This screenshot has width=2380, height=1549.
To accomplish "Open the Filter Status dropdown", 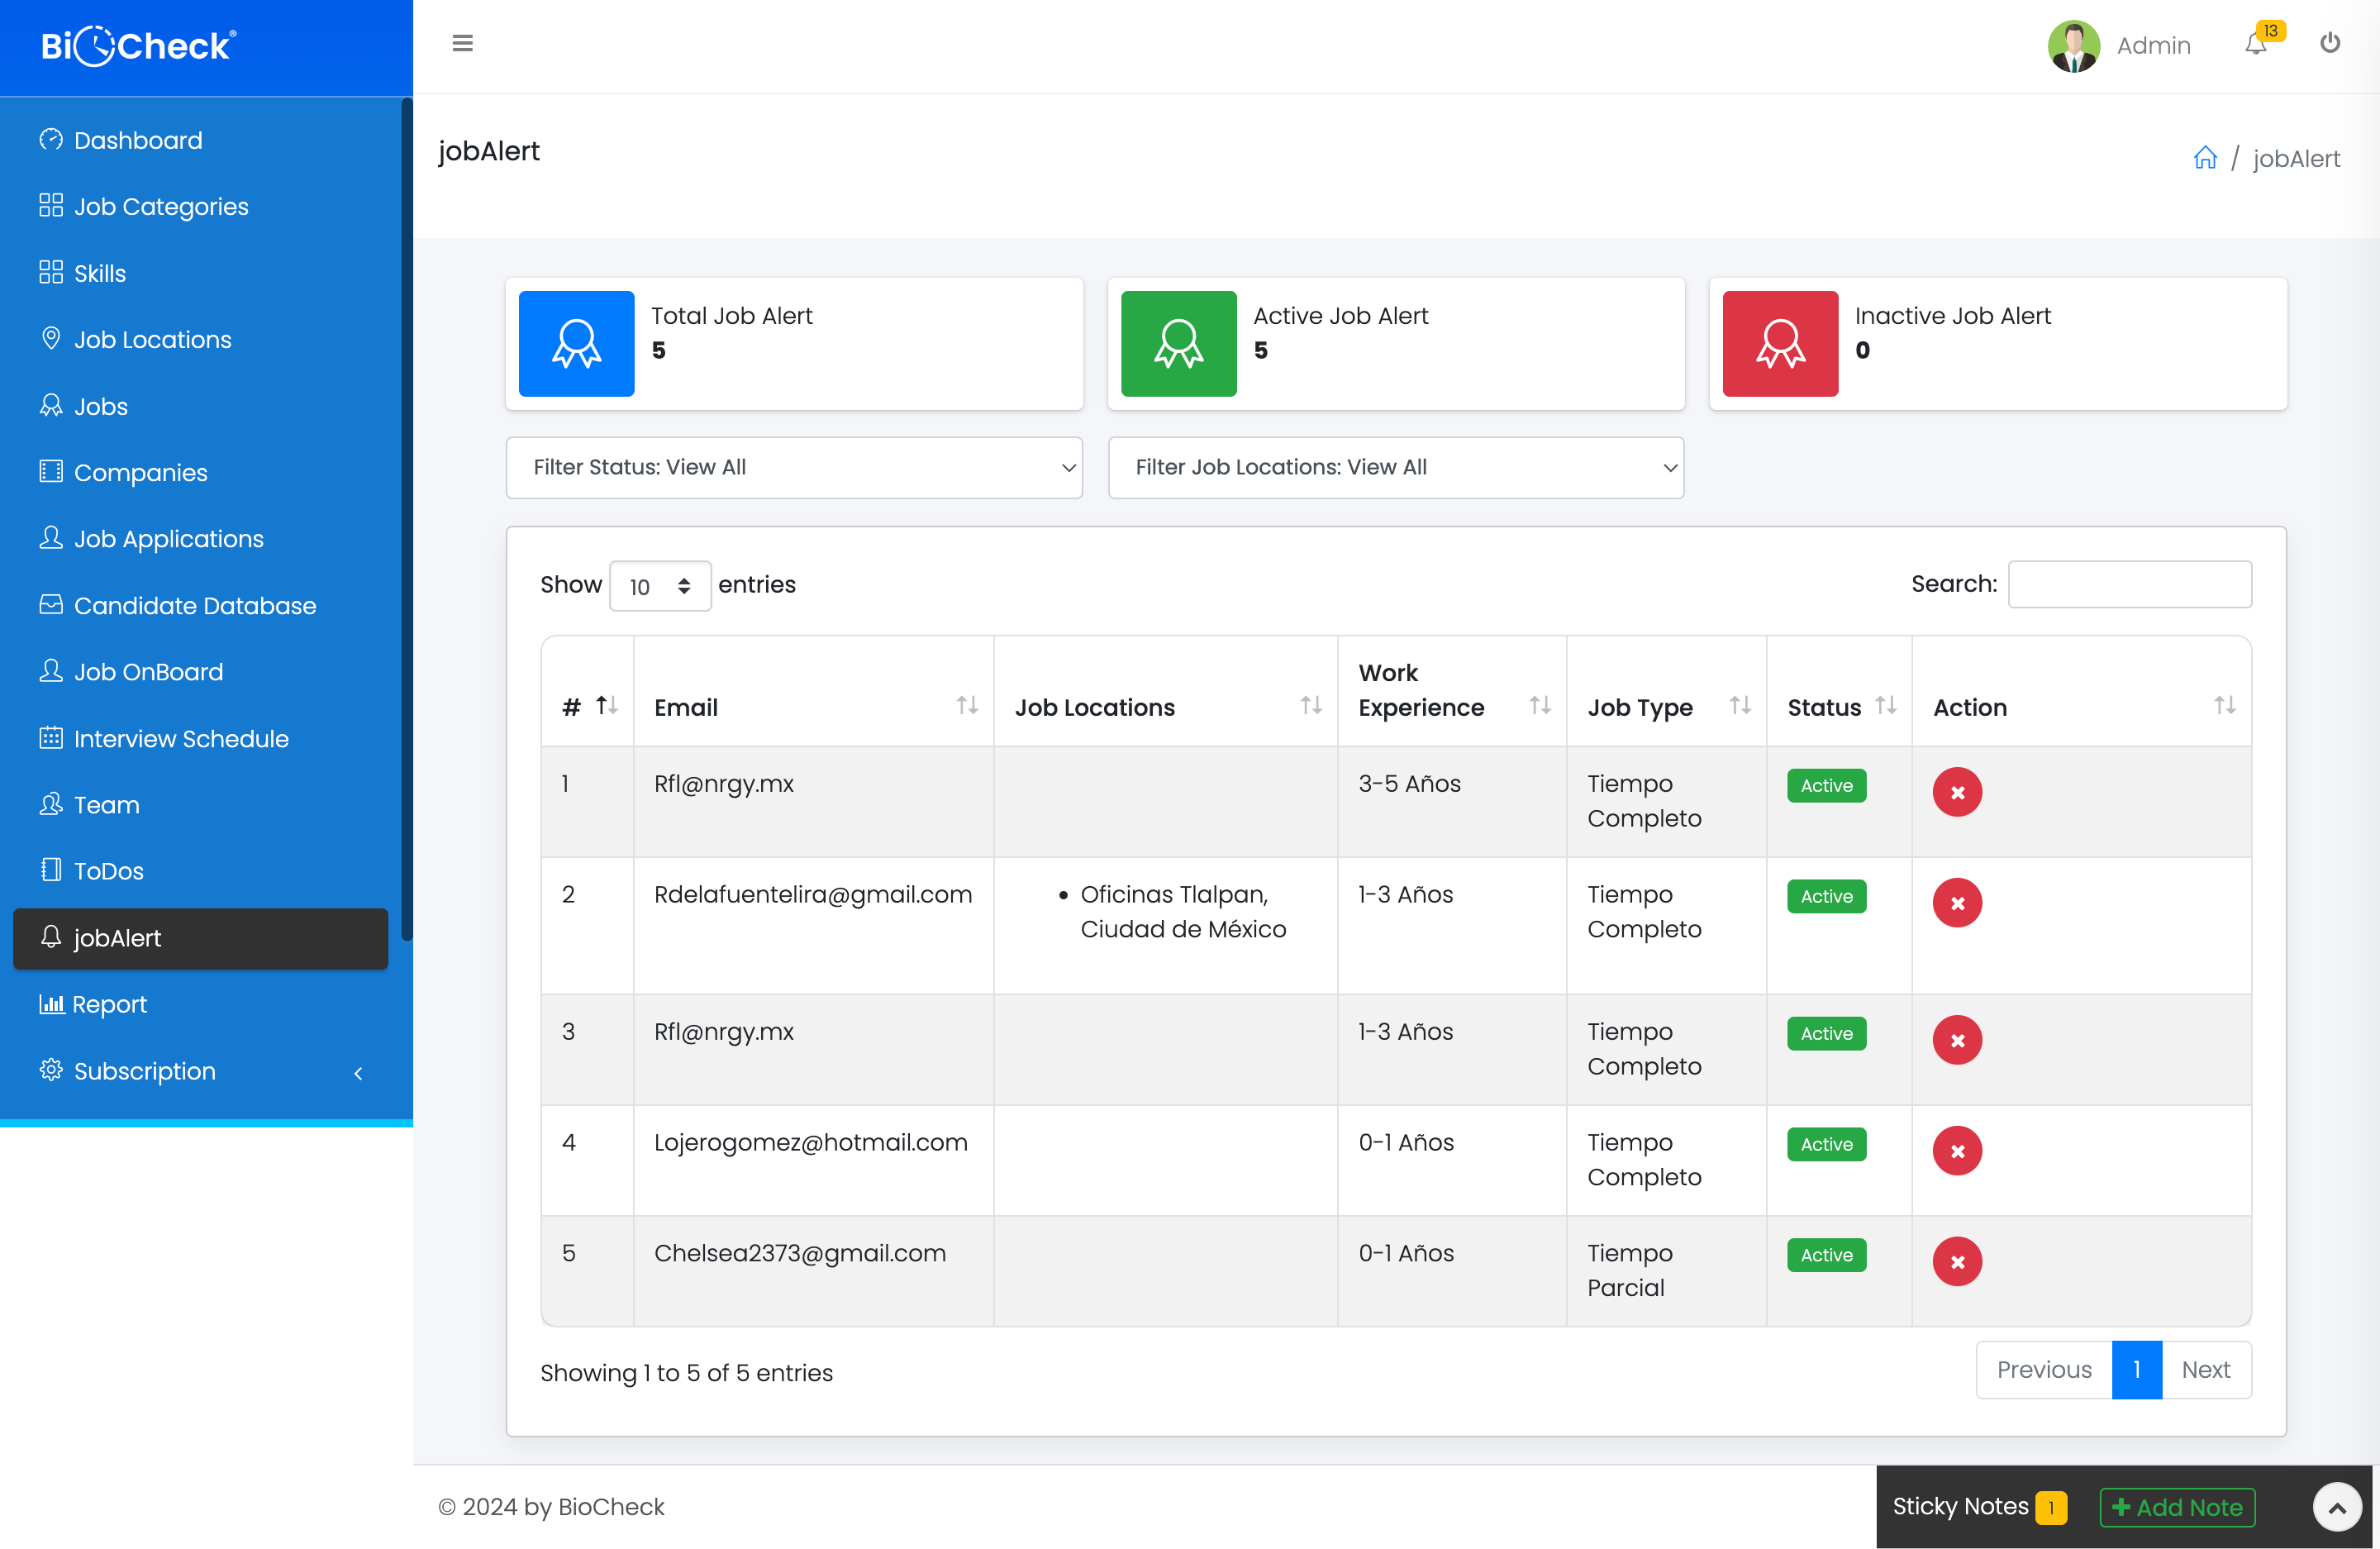I will [x=794, y=467].
